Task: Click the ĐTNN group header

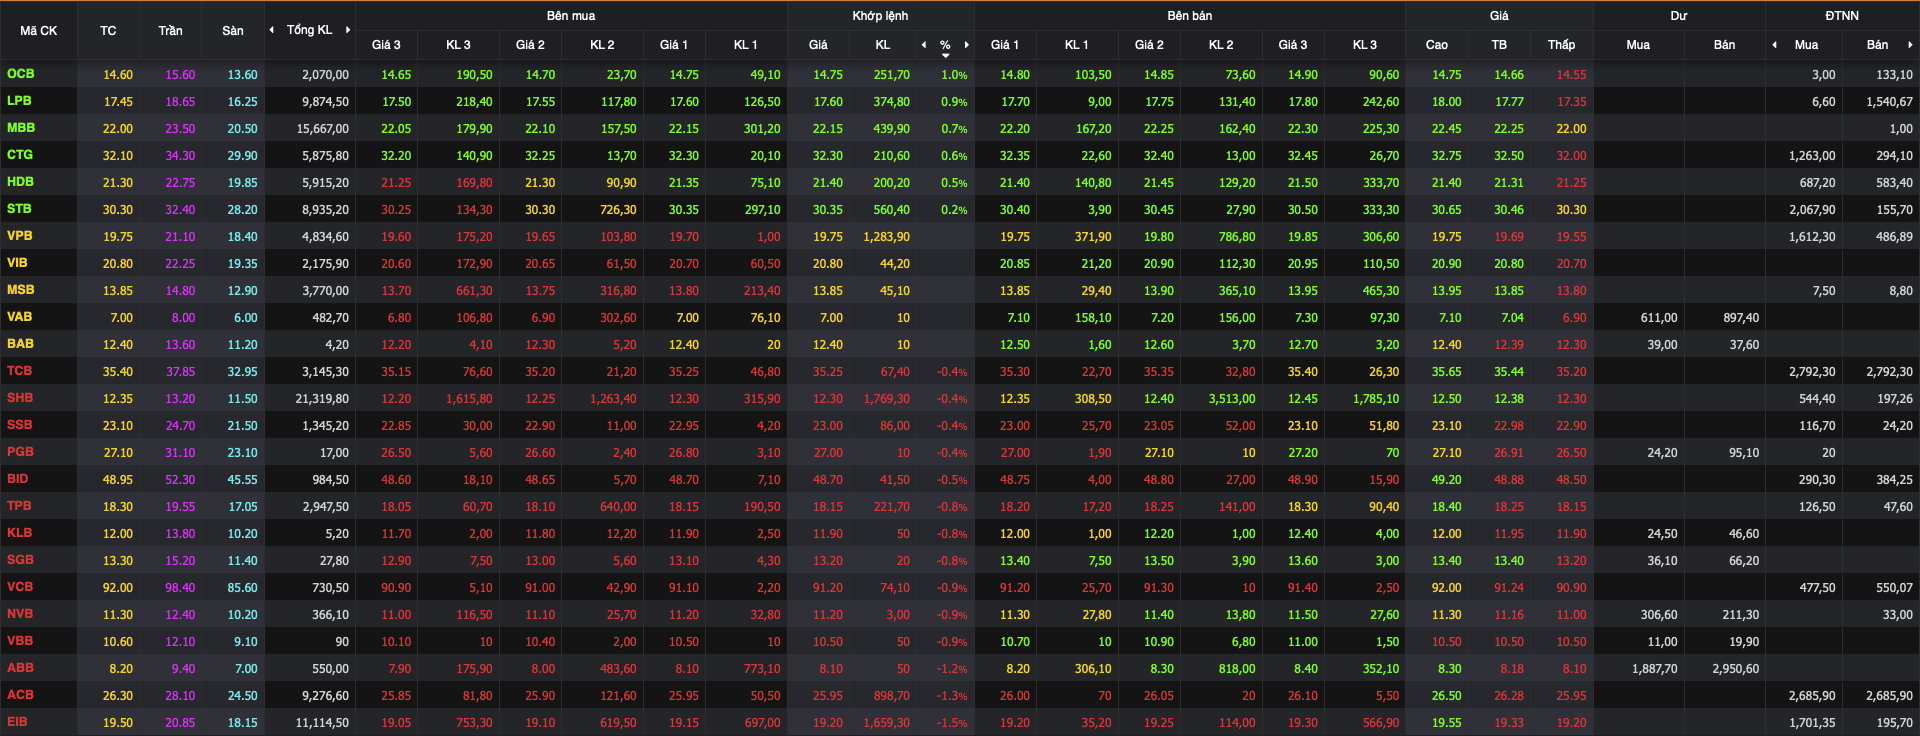Action: pyautogui.click(x=1841, y=16)
